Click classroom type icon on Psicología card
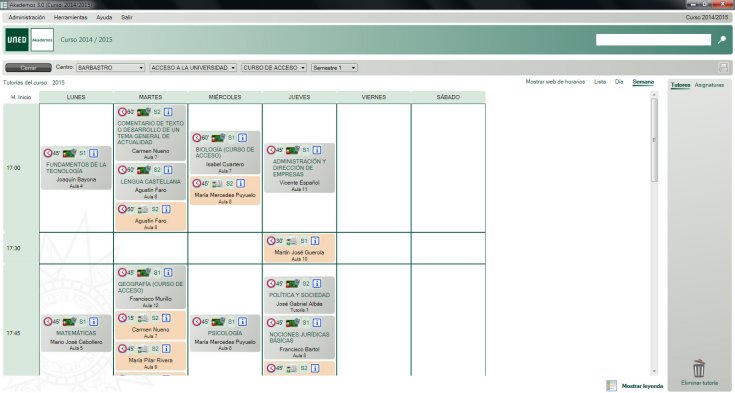735x393 pixels. [218, 322]
